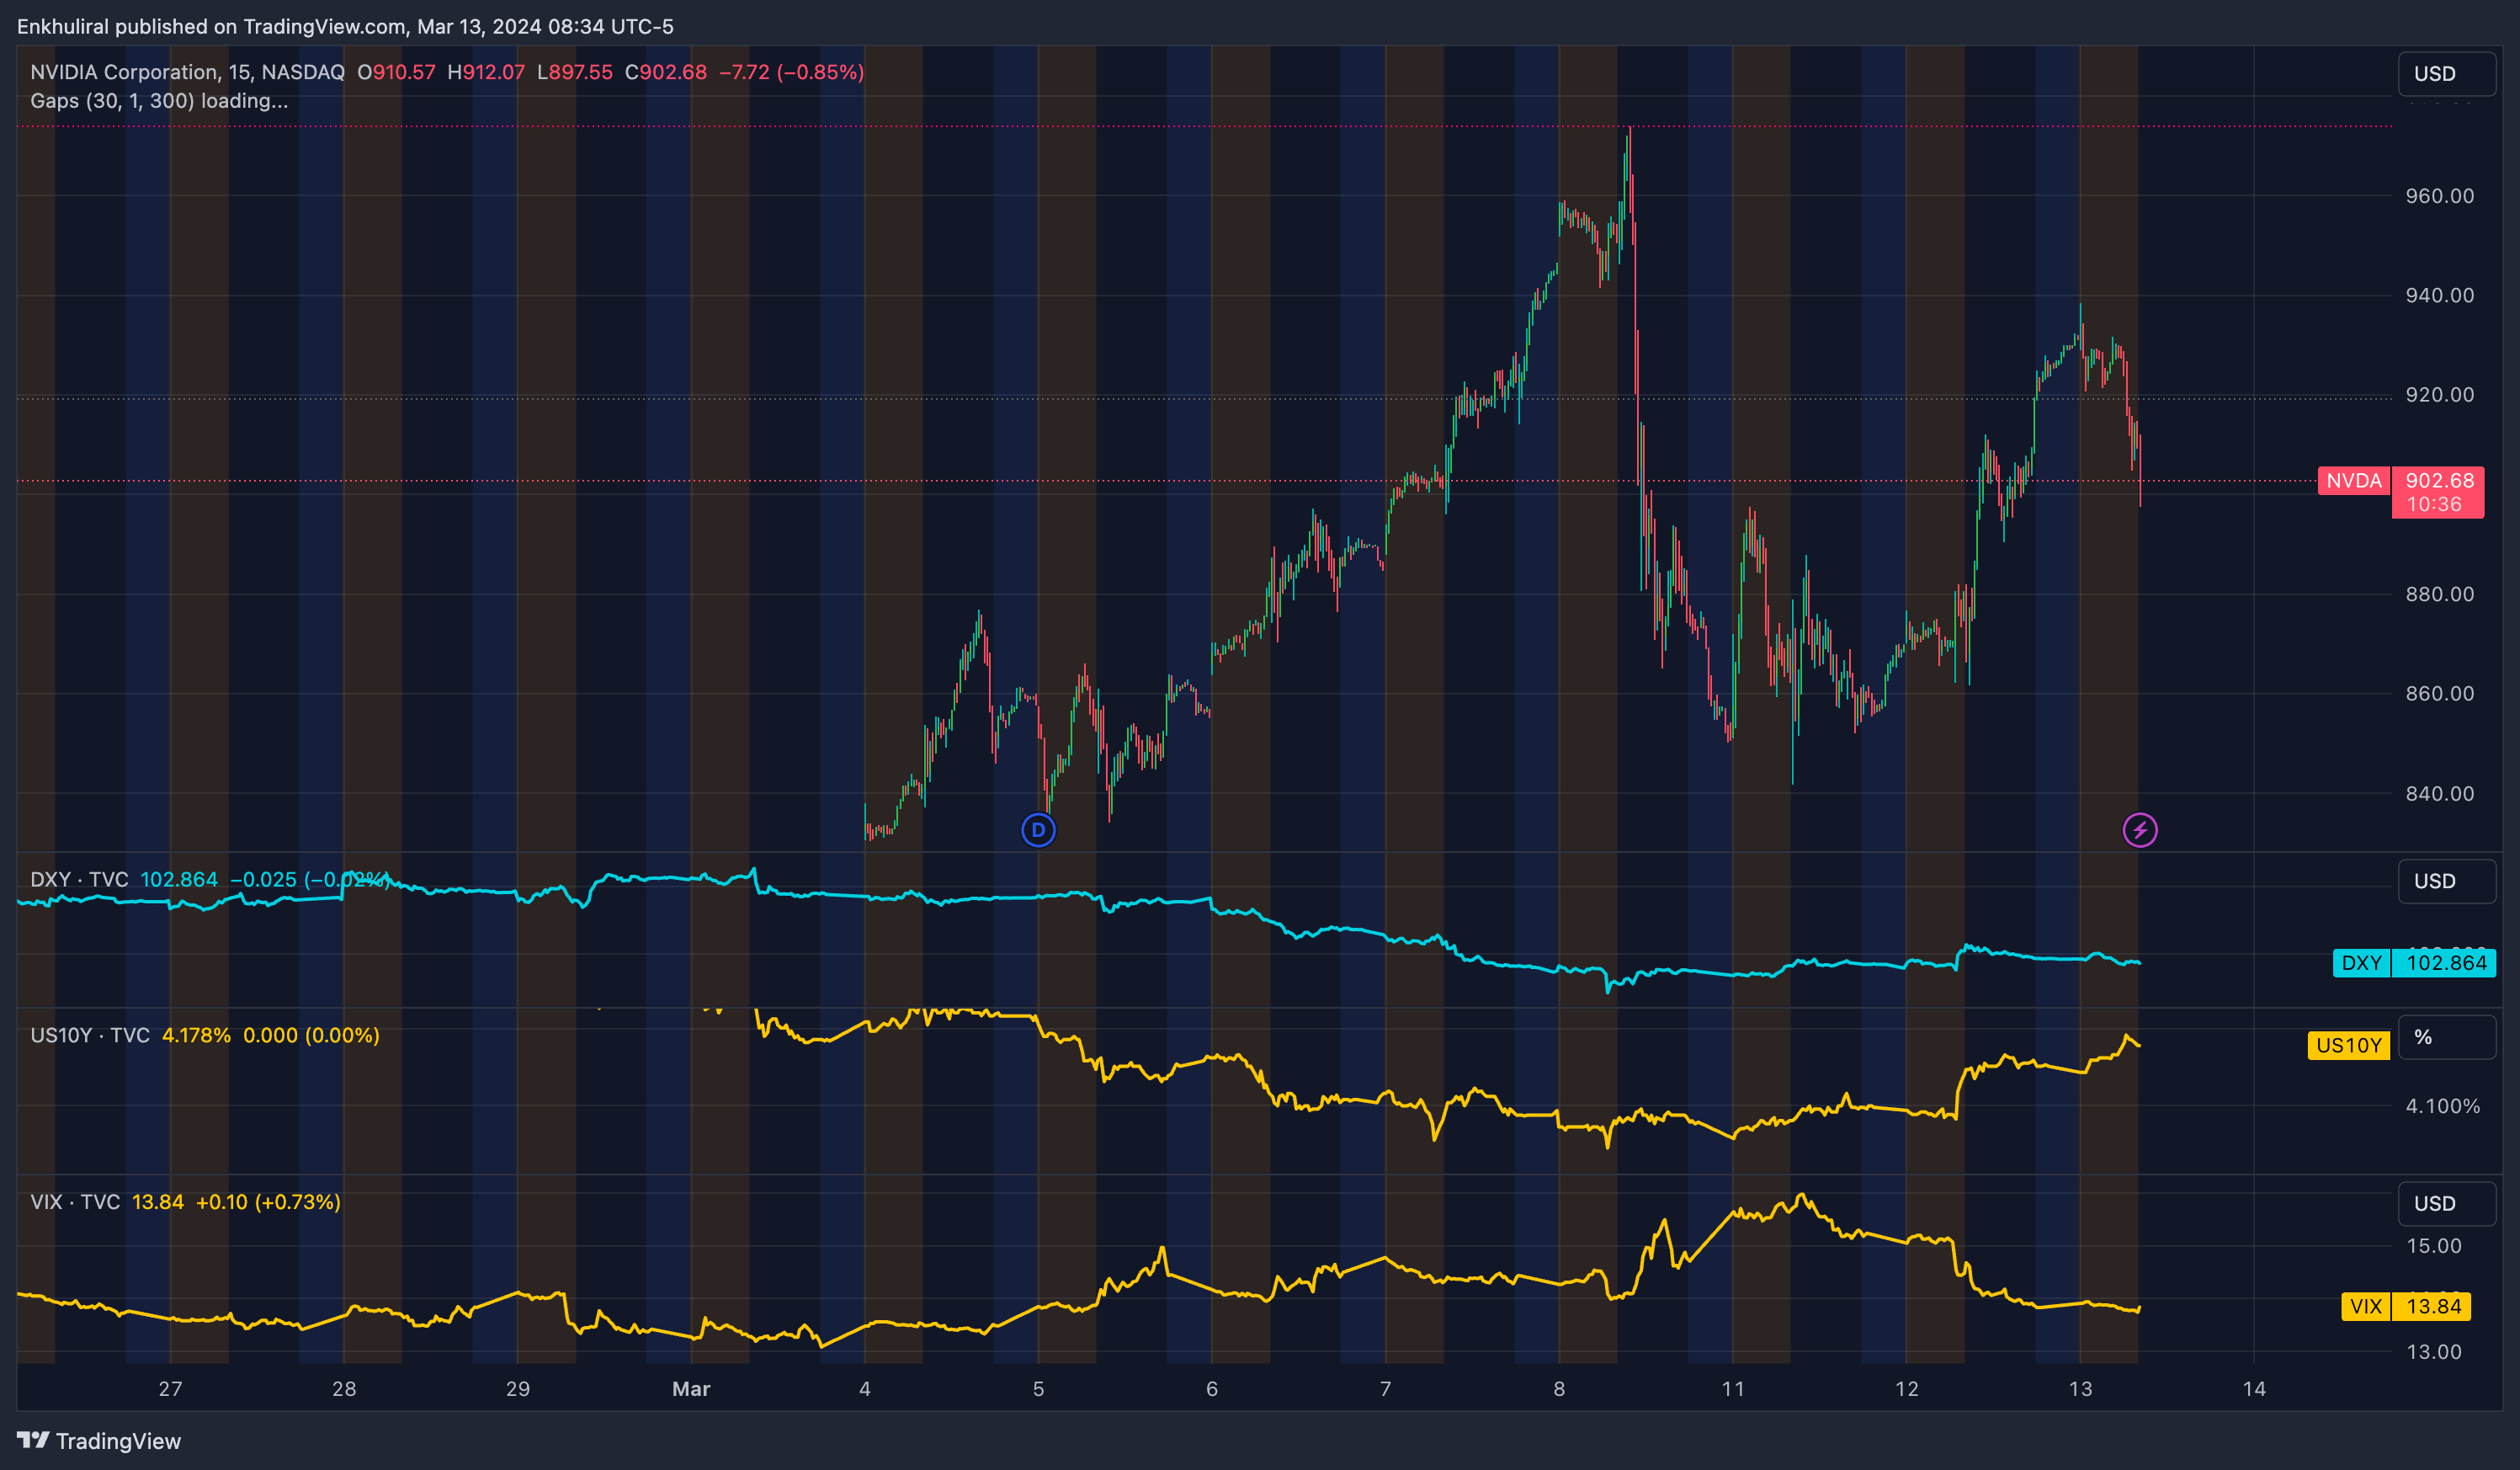Click the purple lightning event icon
Image resolution: width=2520 pixels, height=1470 pixels.
pos(2139,830)
